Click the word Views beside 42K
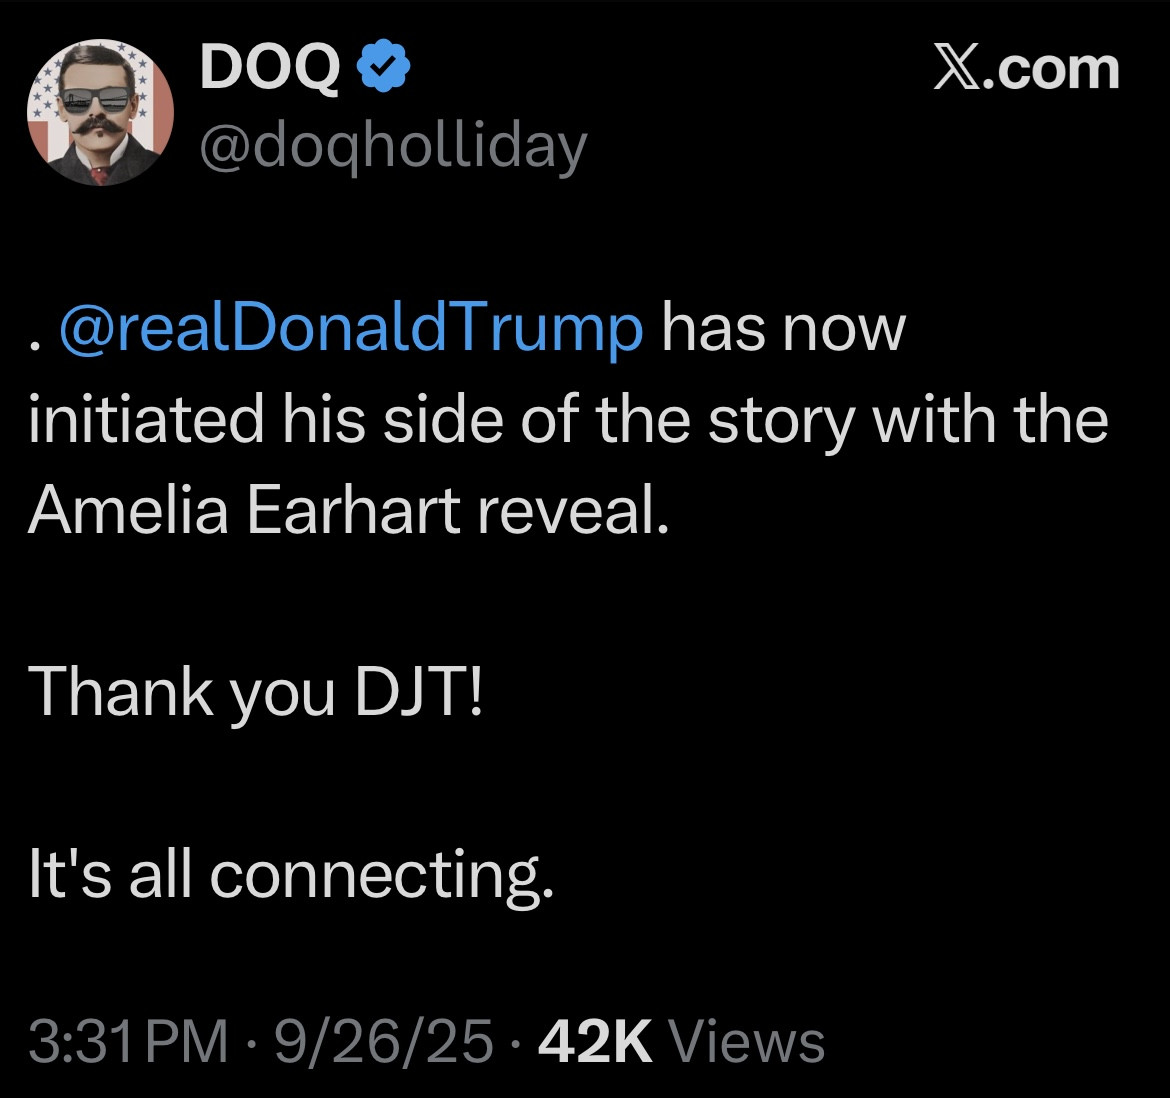Image resolution: width=1170 pixels, height=1098 pixels. [746, 1041]
